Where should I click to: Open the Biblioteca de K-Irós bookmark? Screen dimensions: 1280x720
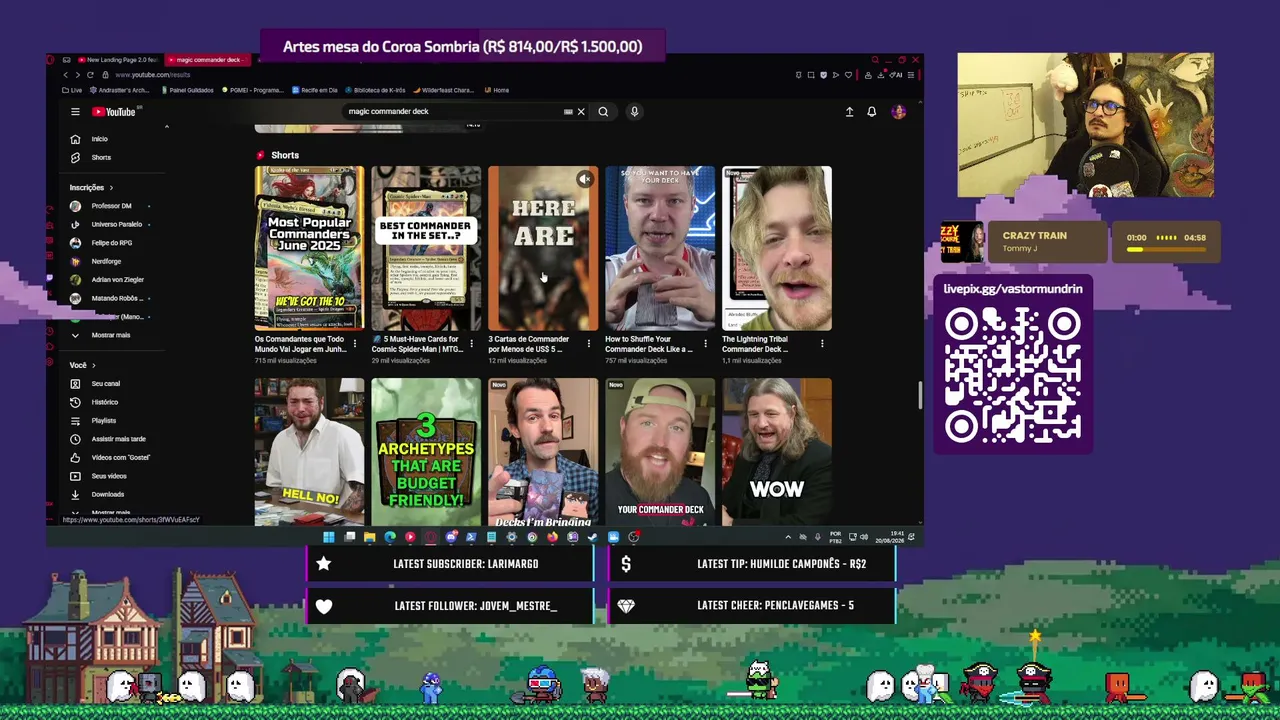pyautogui.click(x=375, y=90)
